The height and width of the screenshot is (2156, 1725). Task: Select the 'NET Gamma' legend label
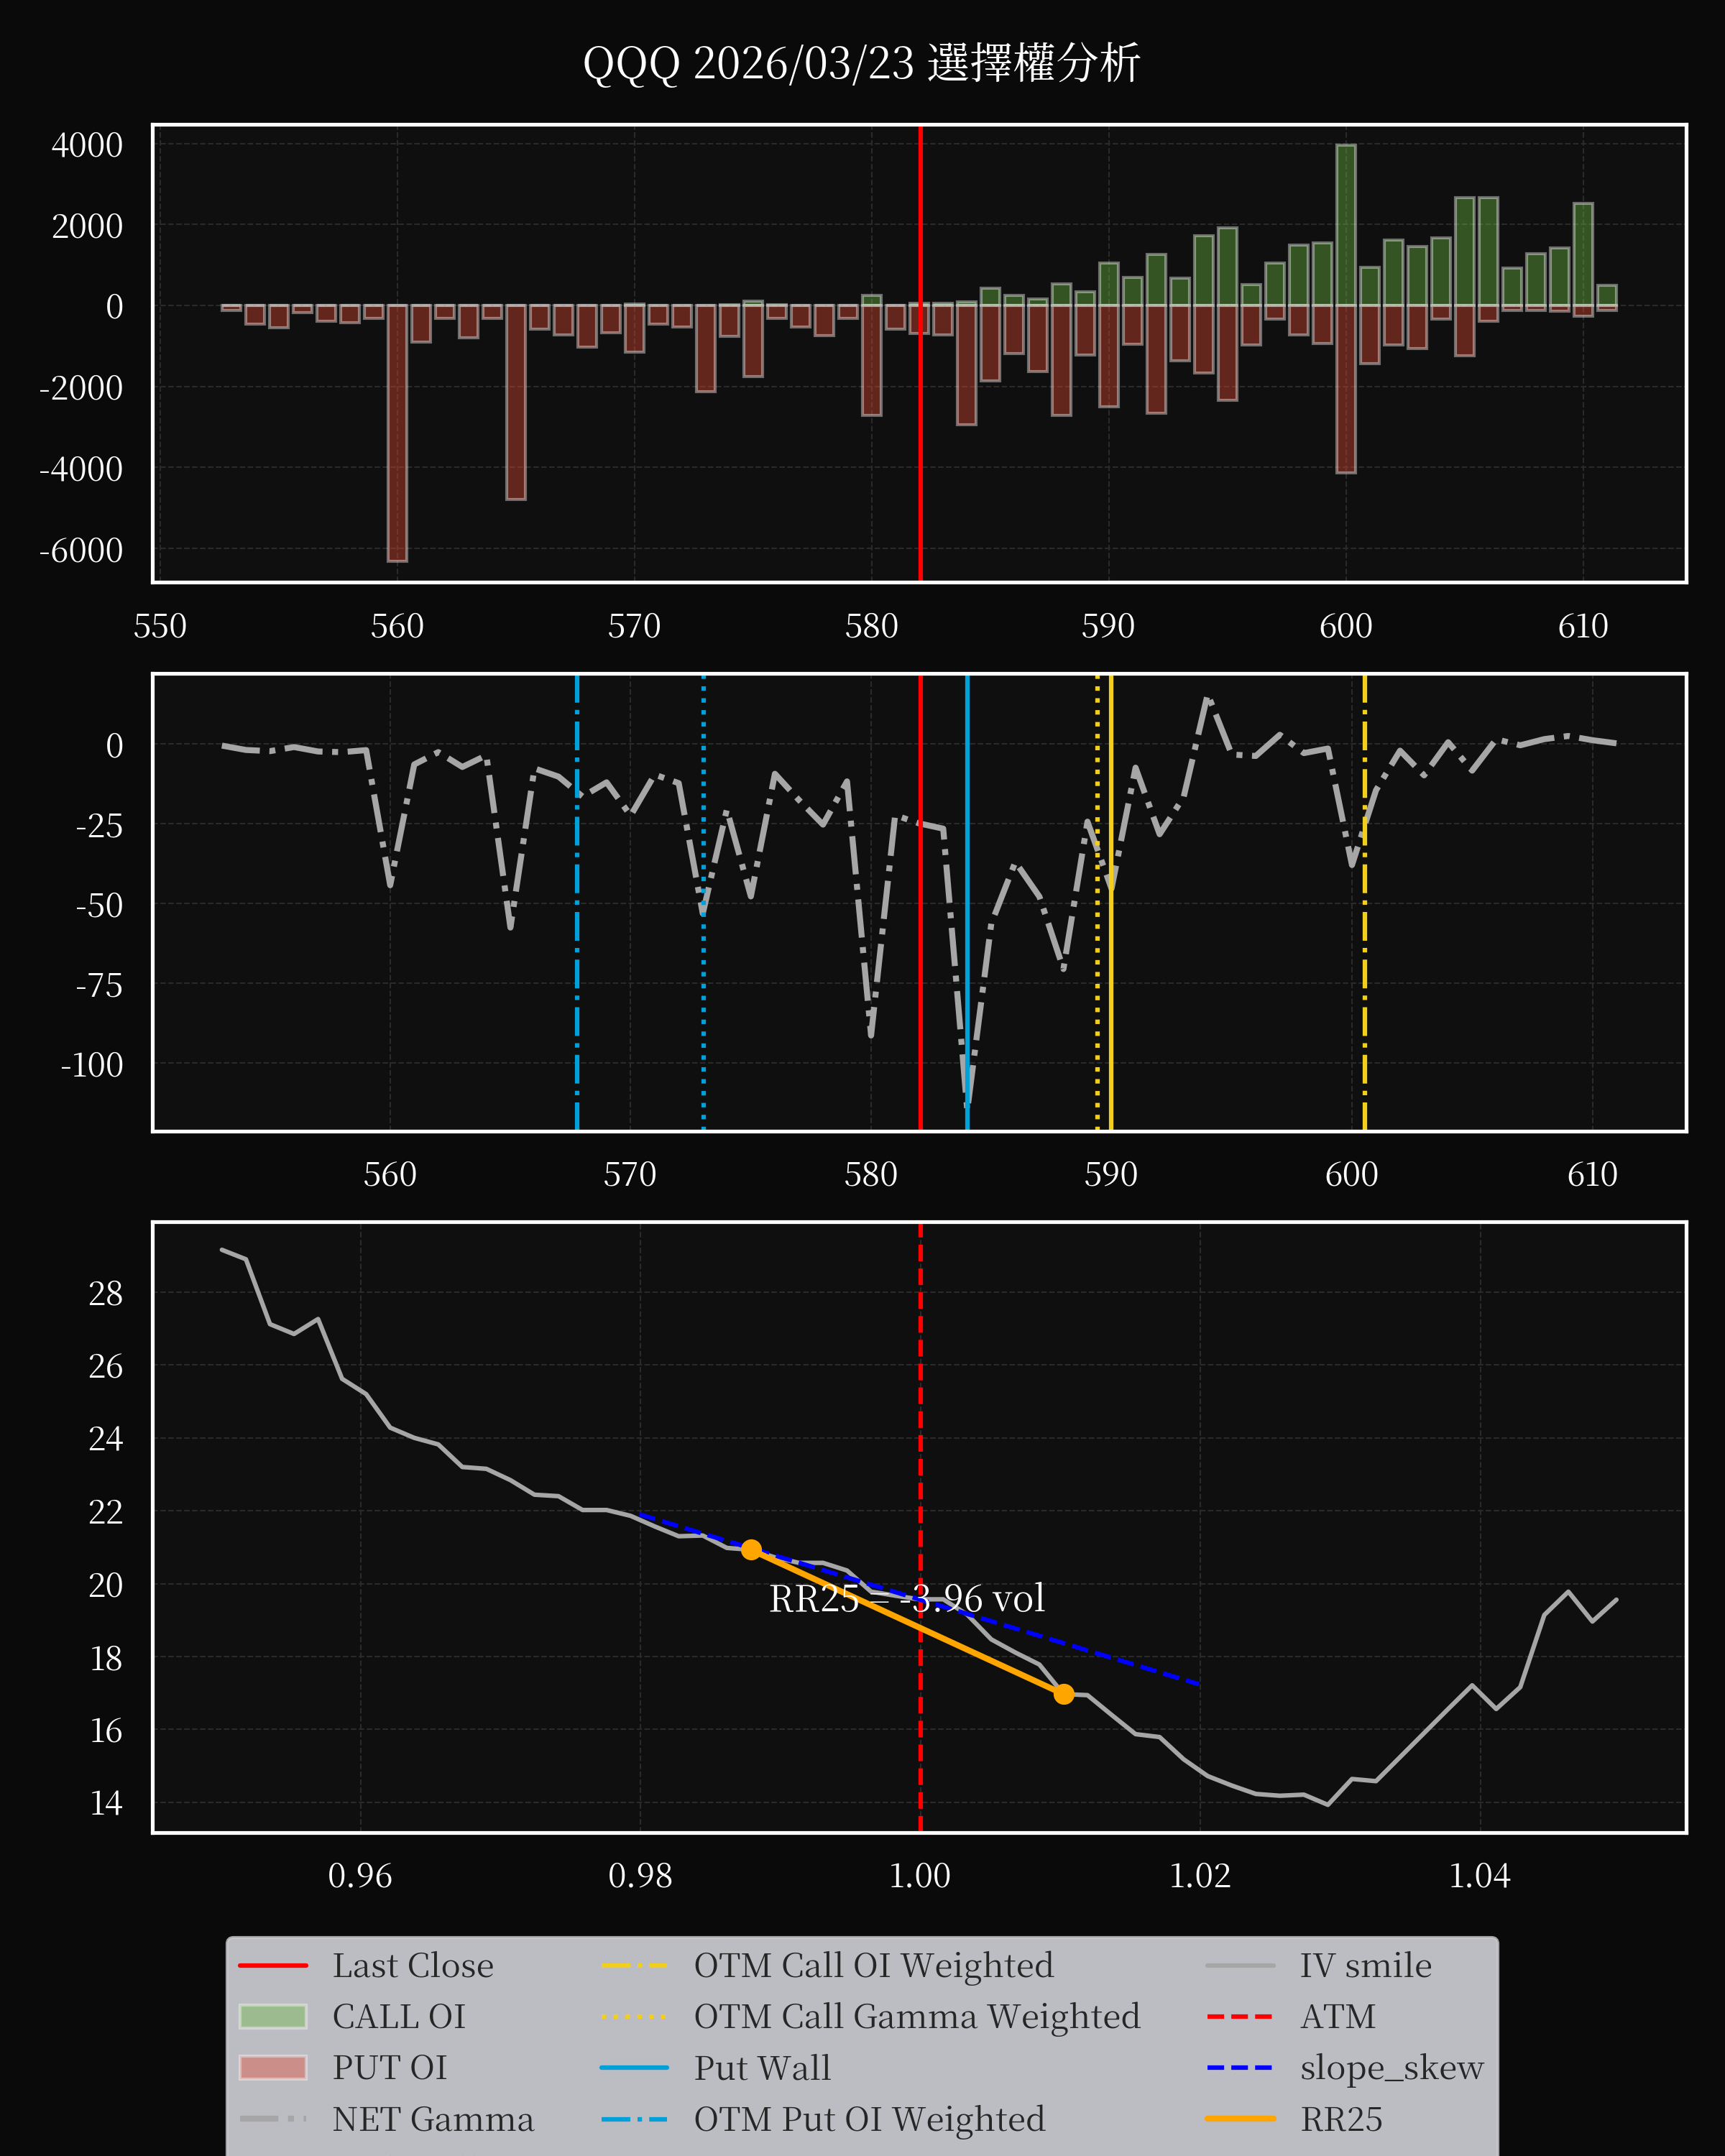click(x=433, y=2119)
